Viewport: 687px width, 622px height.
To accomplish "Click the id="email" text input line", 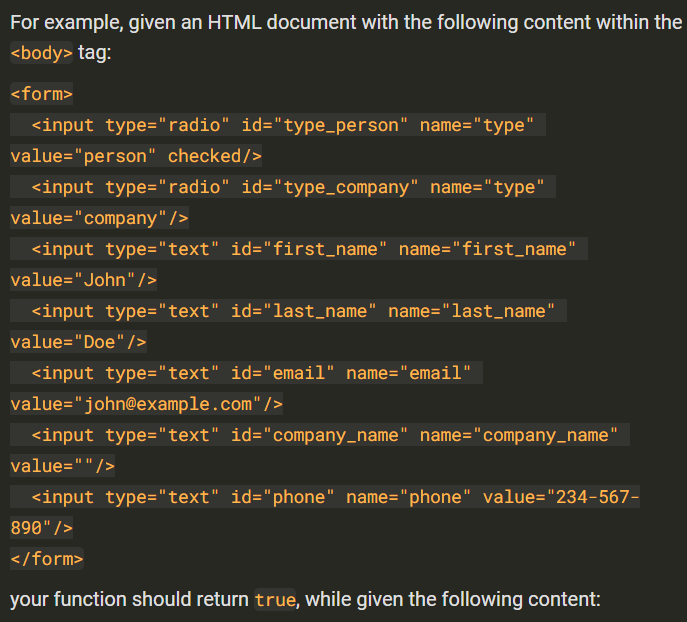I will tap(246, 373).
